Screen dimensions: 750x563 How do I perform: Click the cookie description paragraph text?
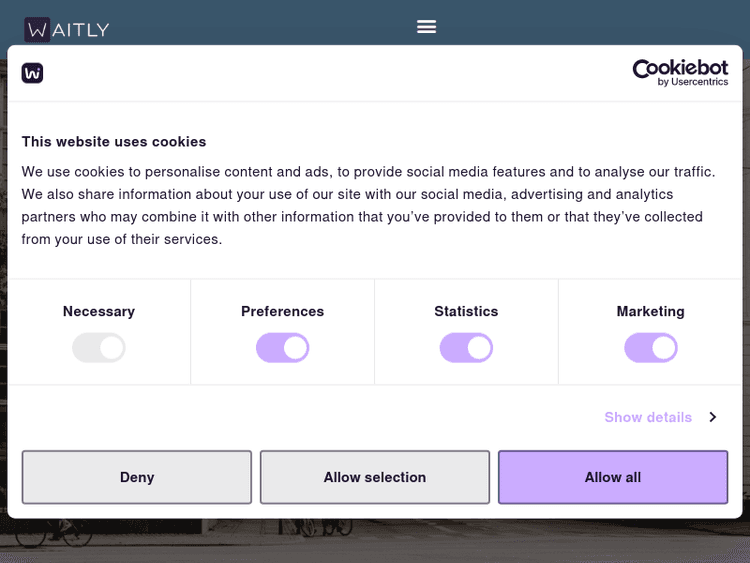tap(369, 205)
